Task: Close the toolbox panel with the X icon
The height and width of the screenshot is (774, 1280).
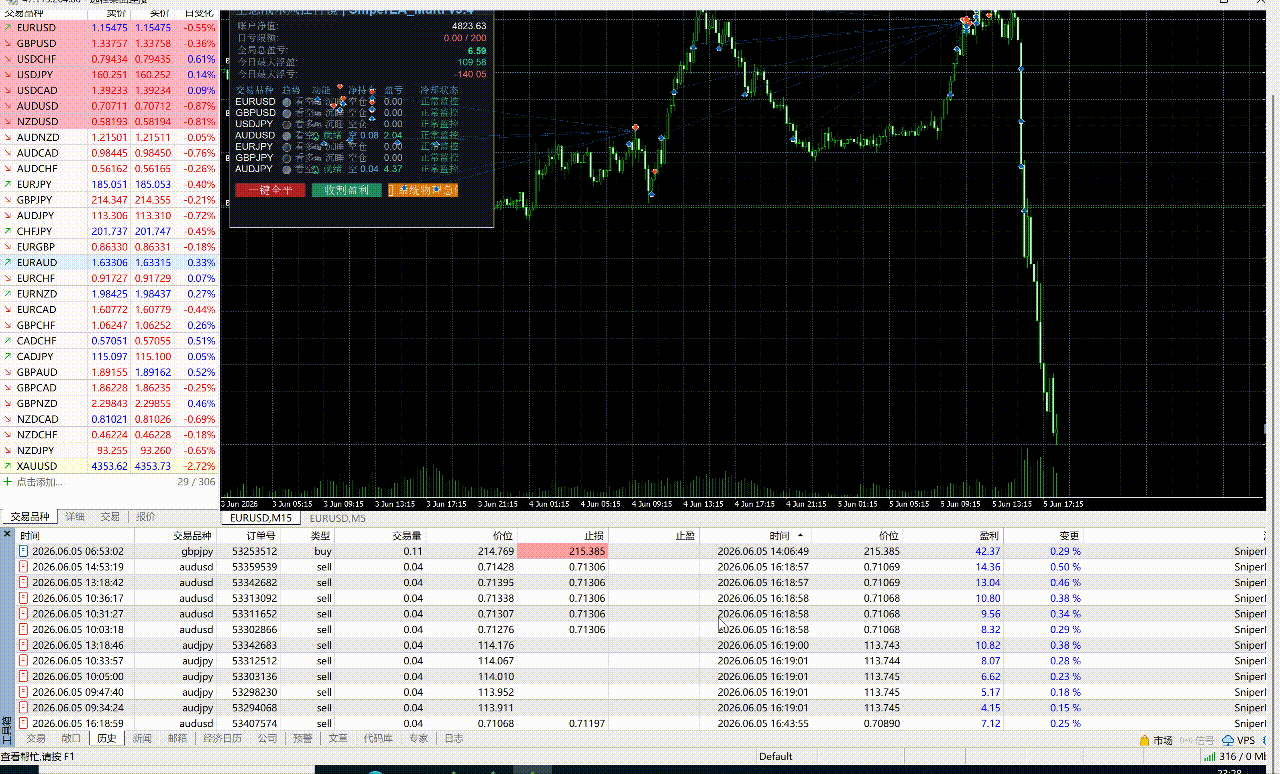Action: (x=7, y=536)
